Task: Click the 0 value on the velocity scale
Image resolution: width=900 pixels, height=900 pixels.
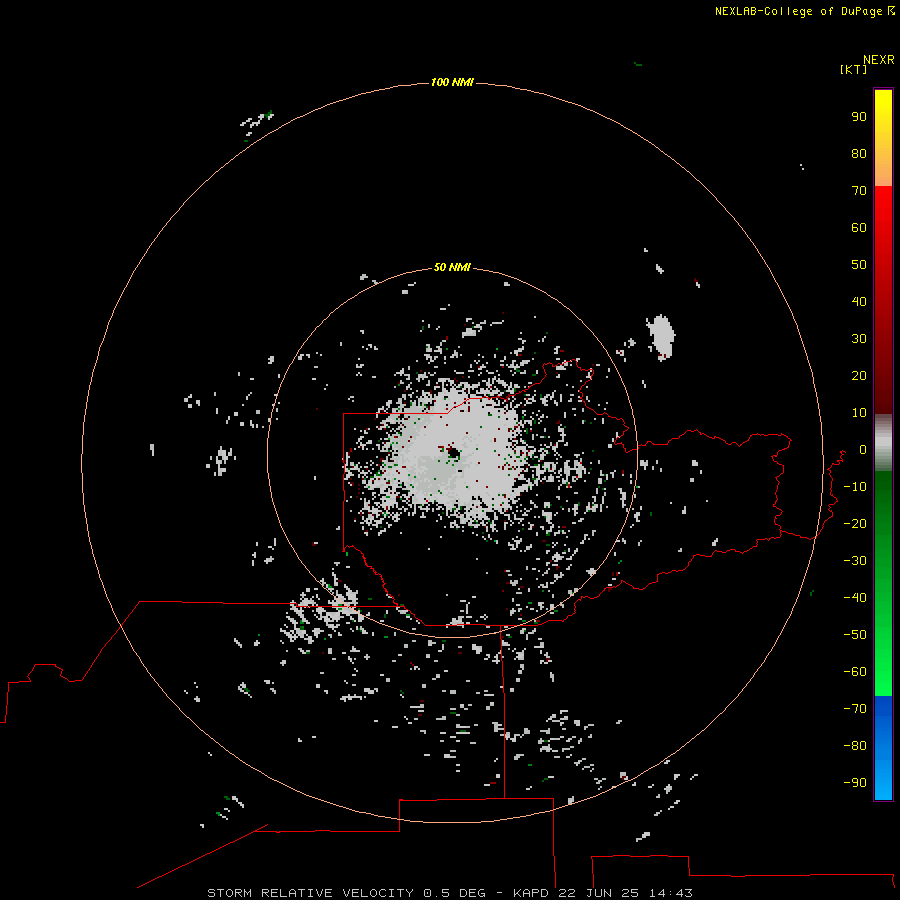Action: [863, 449]
